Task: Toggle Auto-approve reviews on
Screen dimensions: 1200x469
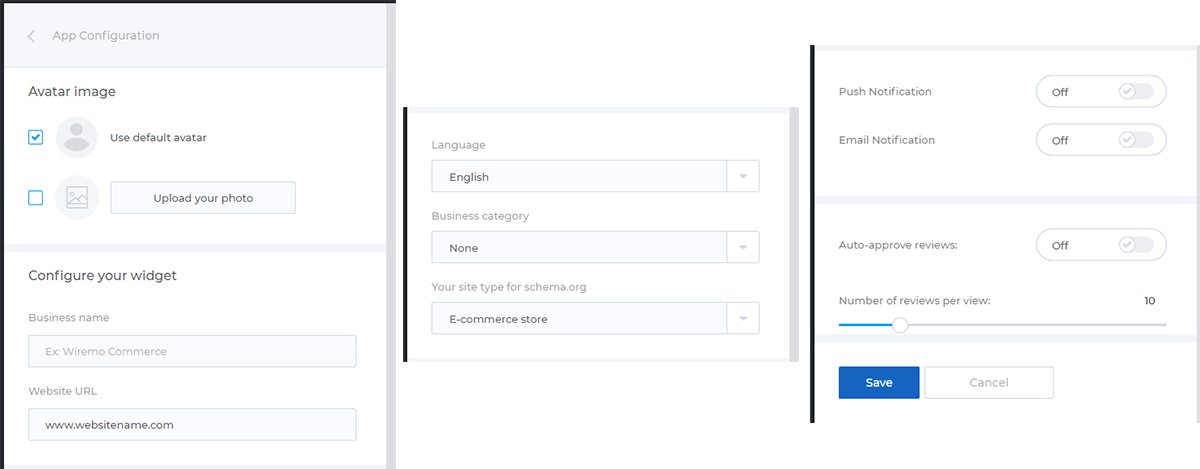Action: [1101, 245]
